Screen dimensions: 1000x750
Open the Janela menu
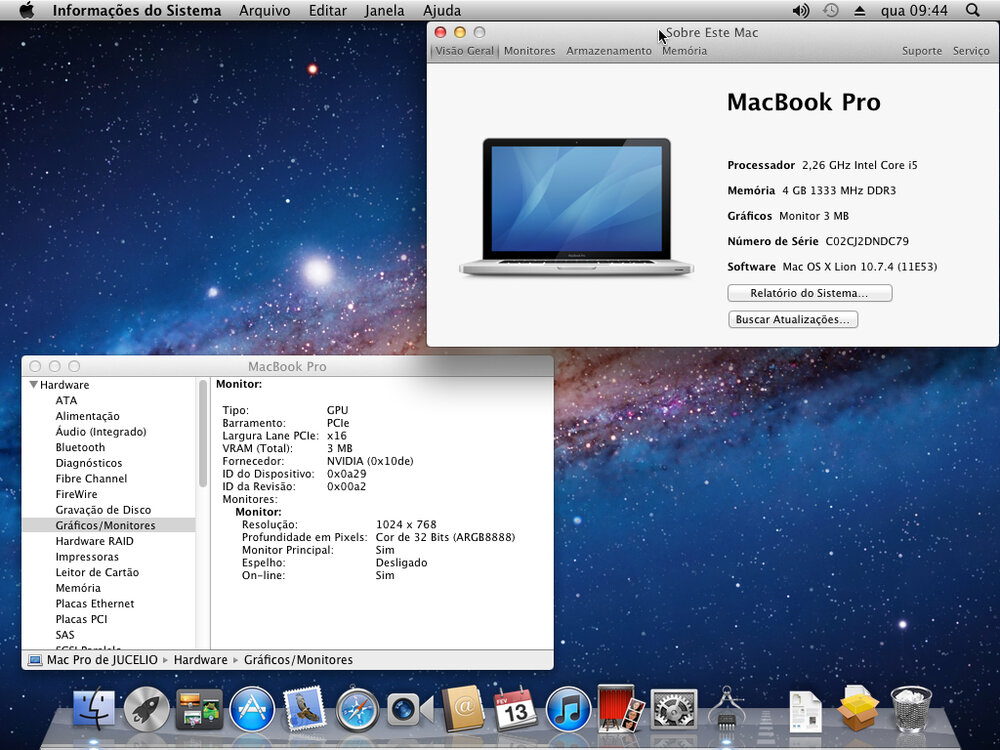(385, 11)
